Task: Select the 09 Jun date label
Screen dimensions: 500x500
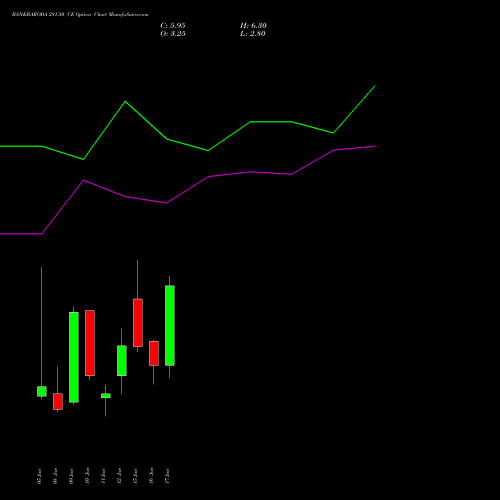Action: pyautogui.click(x=71, y=476)
